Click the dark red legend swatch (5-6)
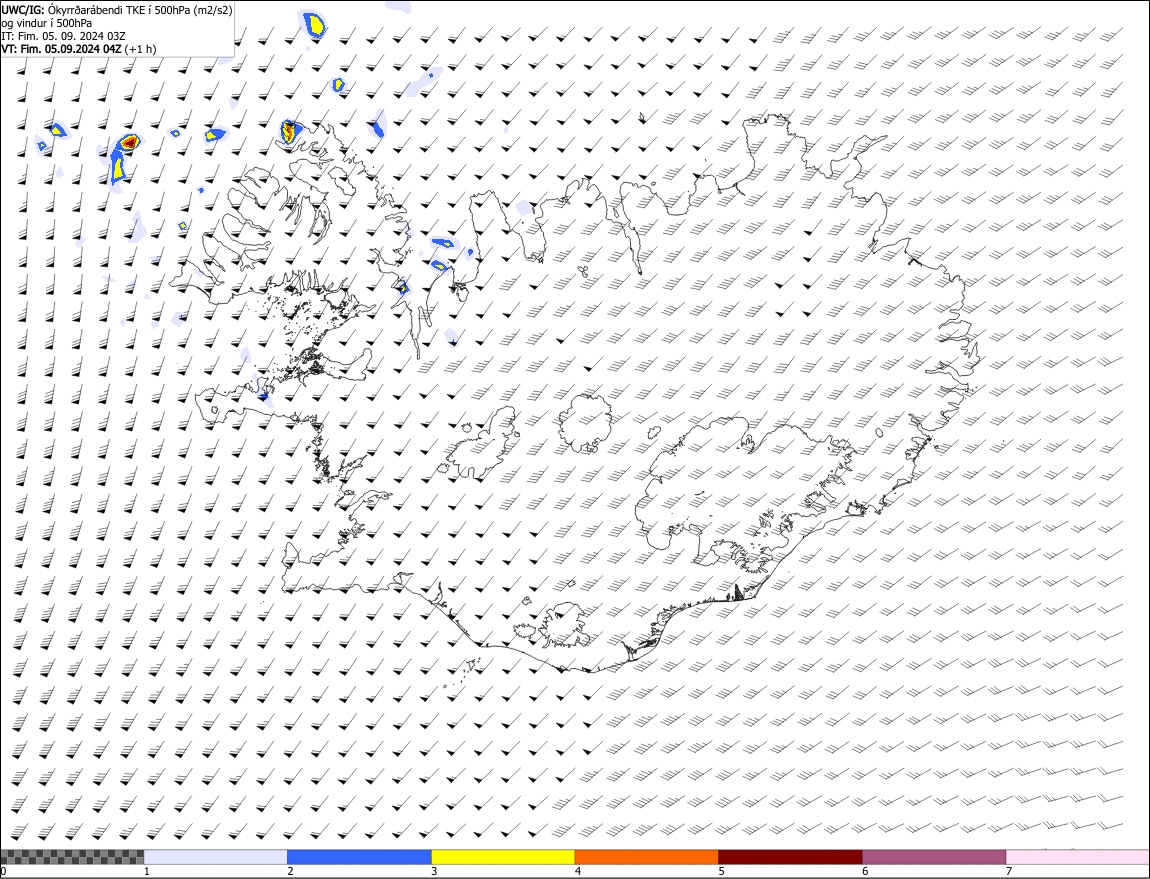The image size is (1150, 879). pos(791,857)
